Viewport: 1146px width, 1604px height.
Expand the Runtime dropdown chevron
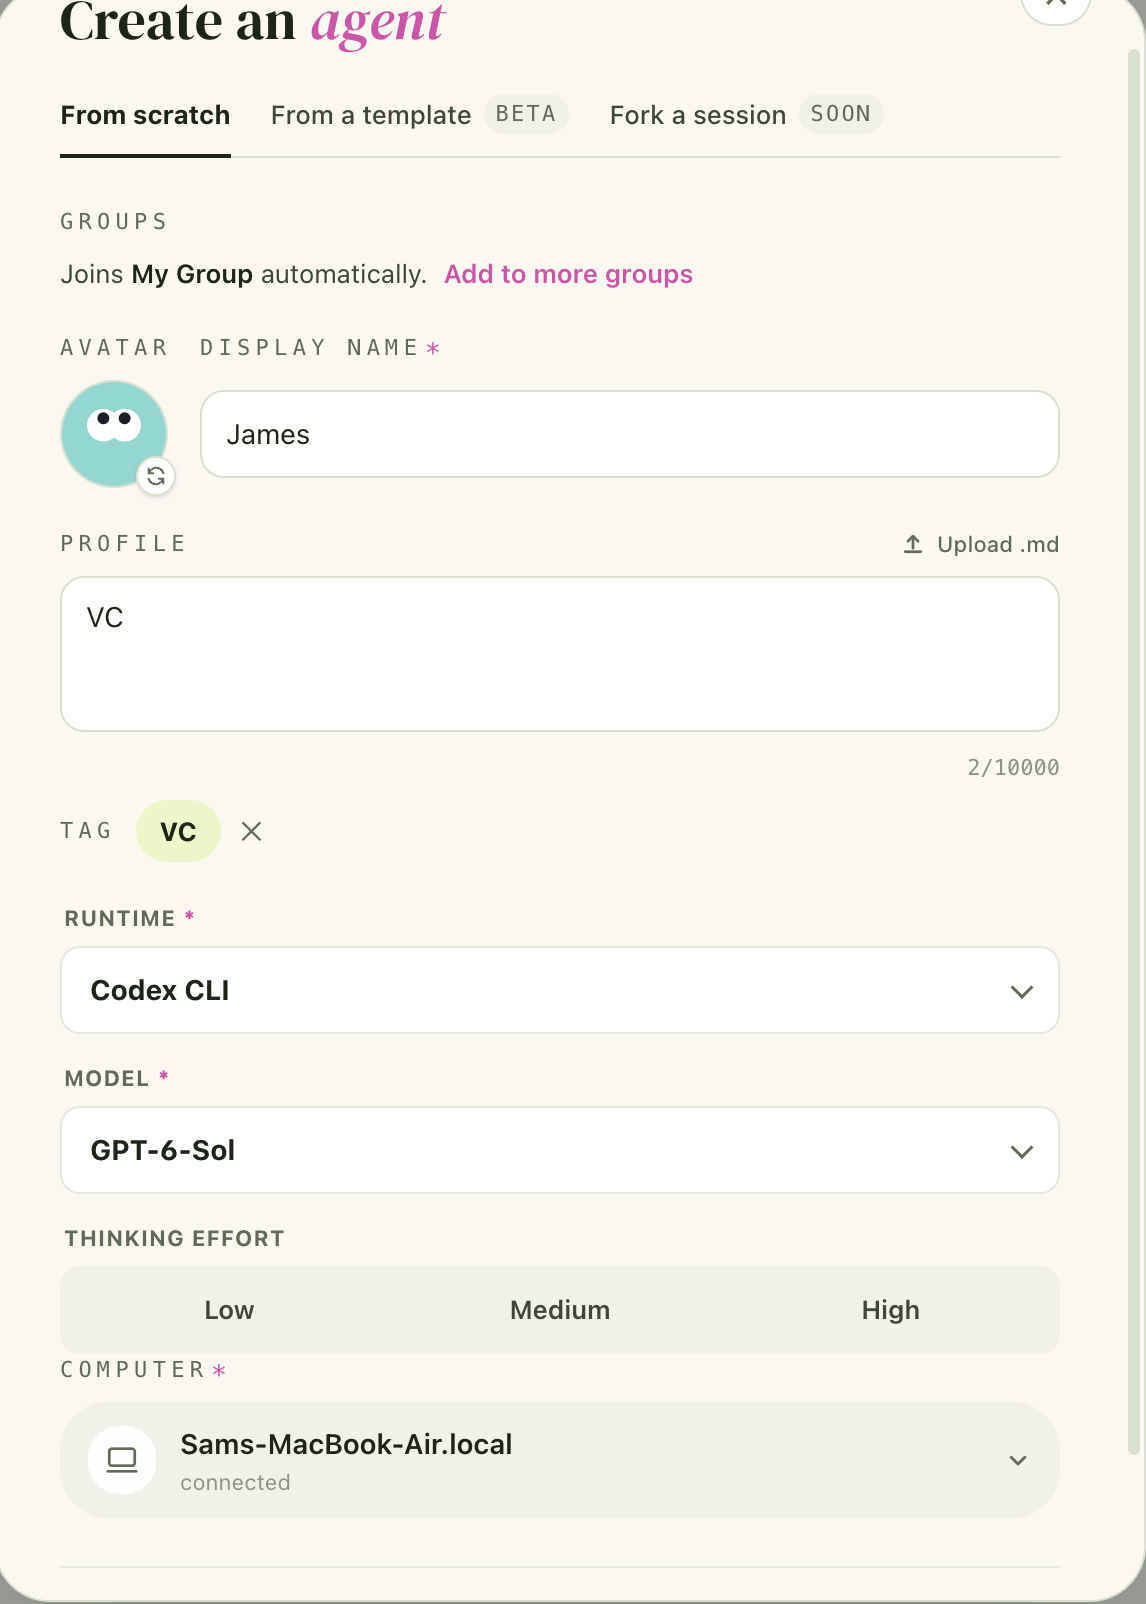coord(1021,992)
